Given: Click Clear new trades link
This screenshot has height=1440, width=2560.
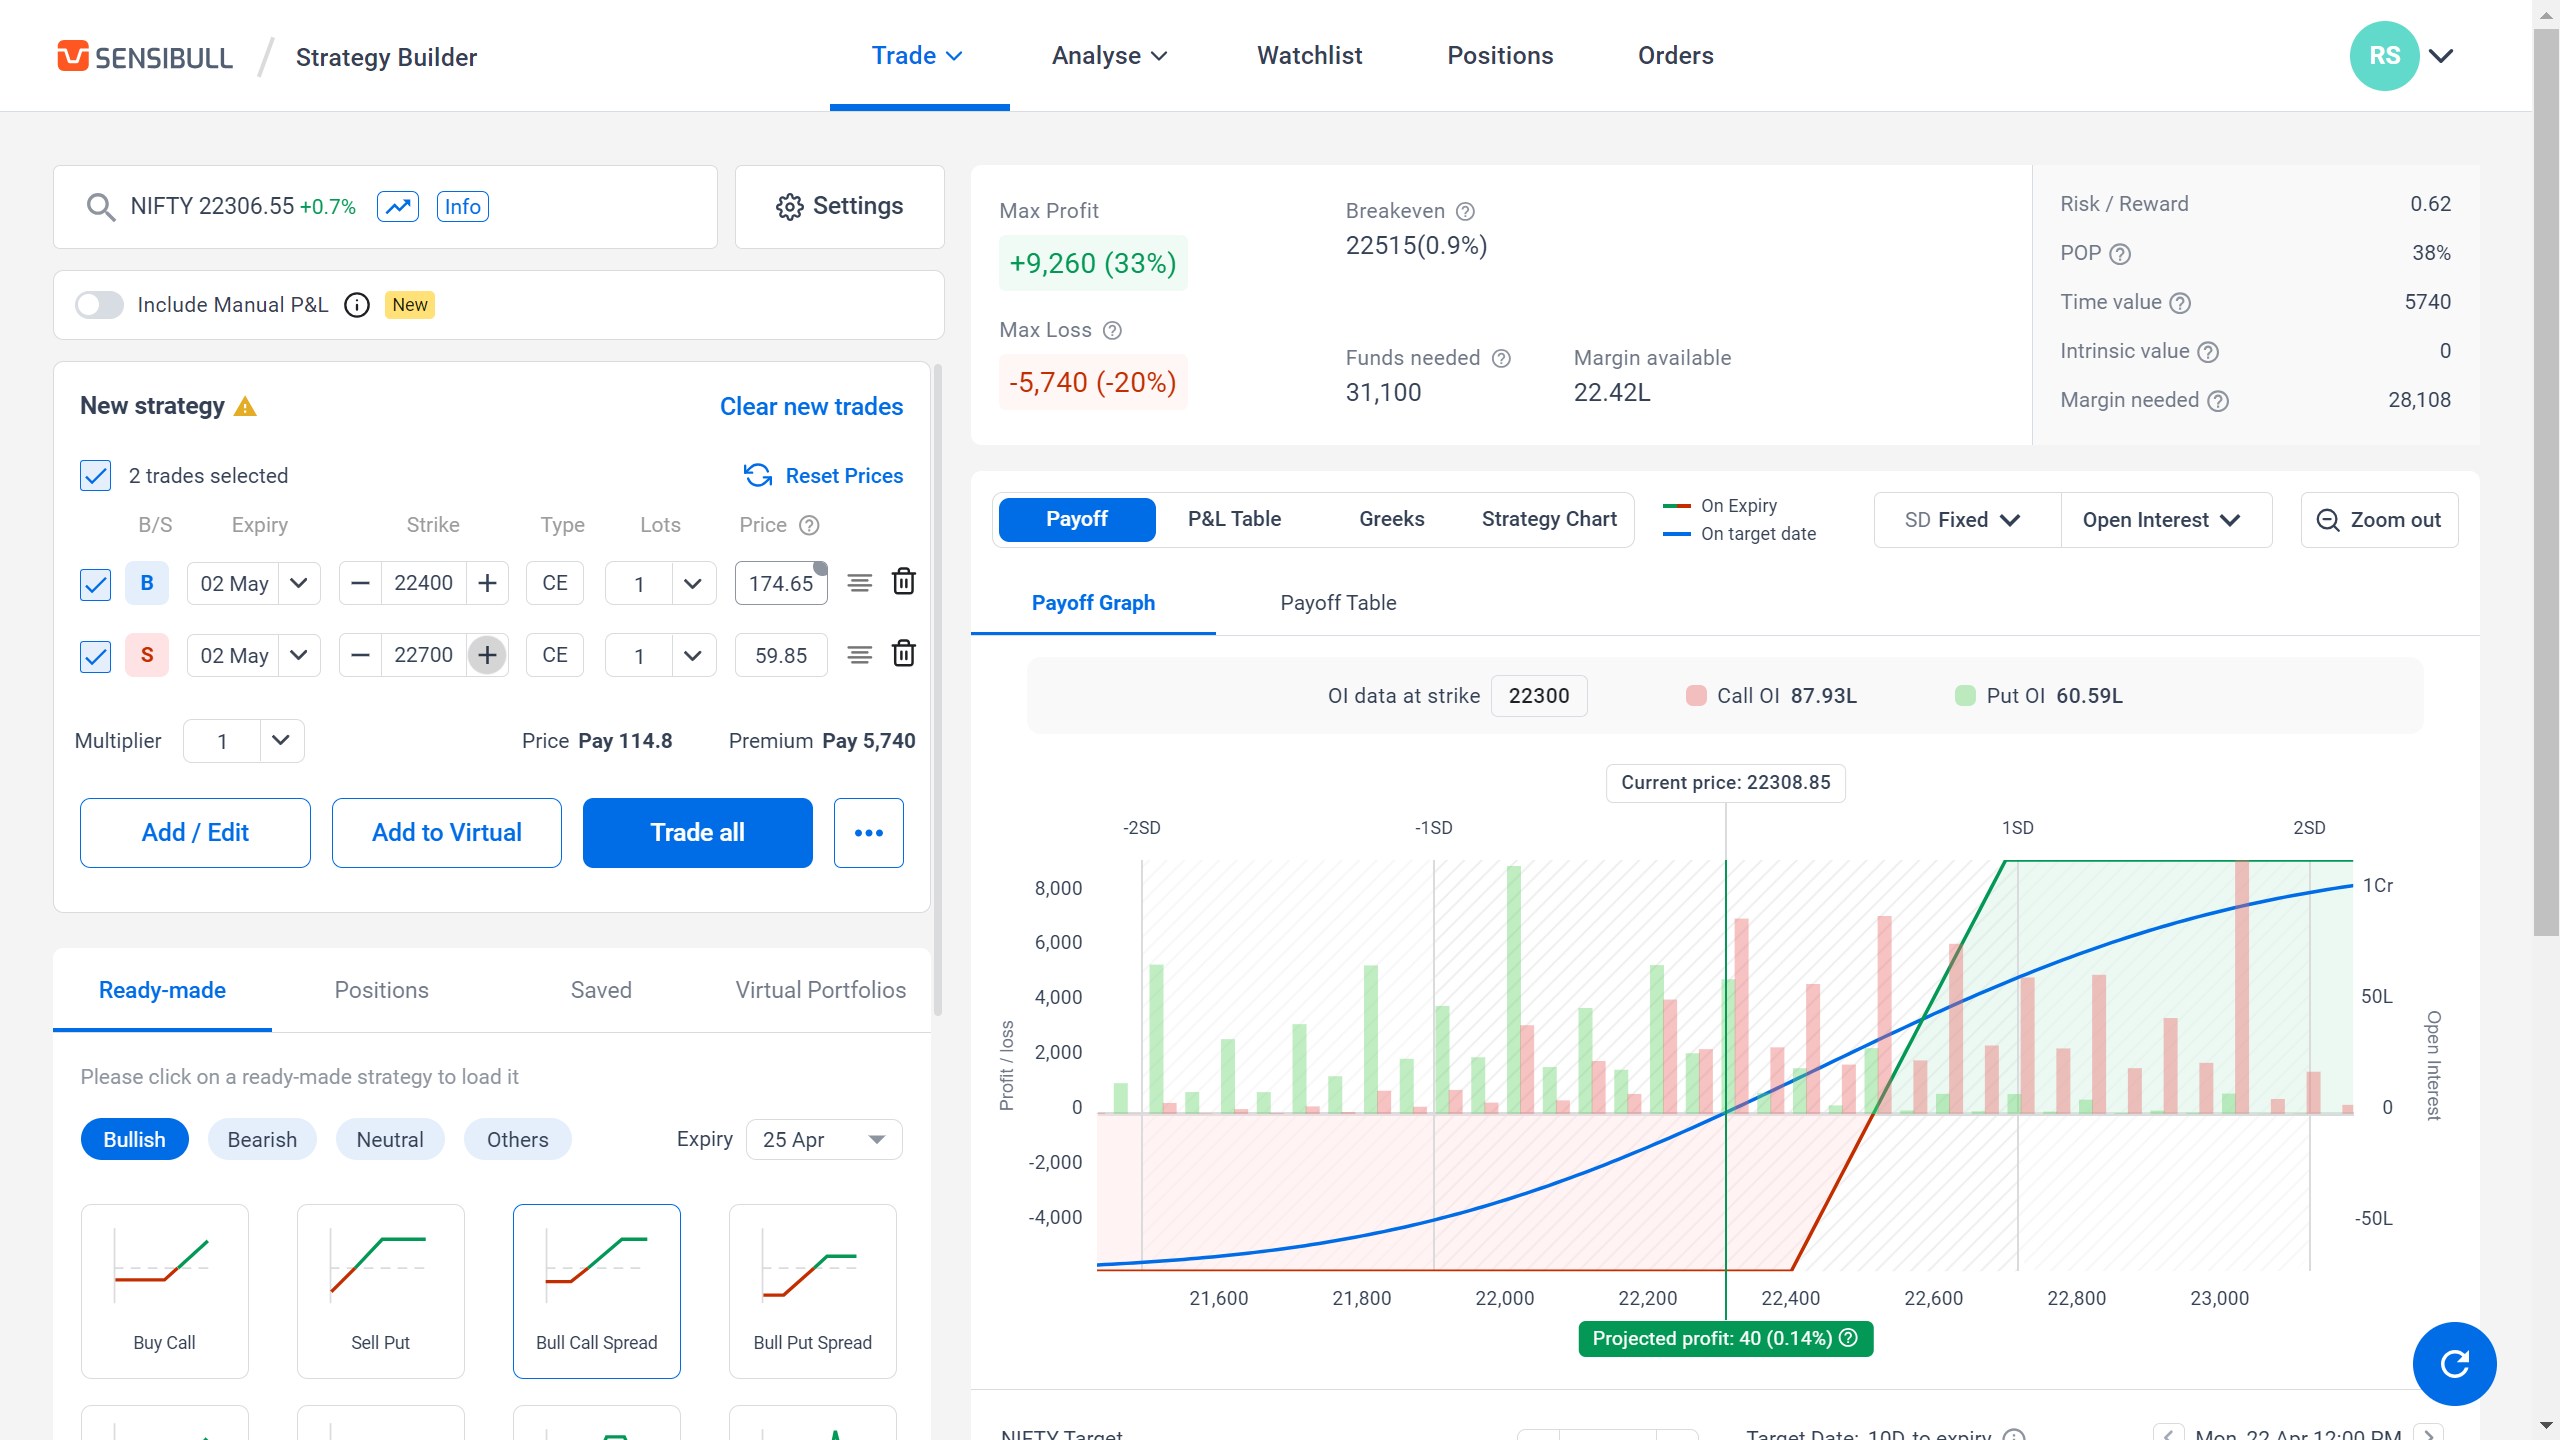Looking at the screenshot, I should pos(811,407).
